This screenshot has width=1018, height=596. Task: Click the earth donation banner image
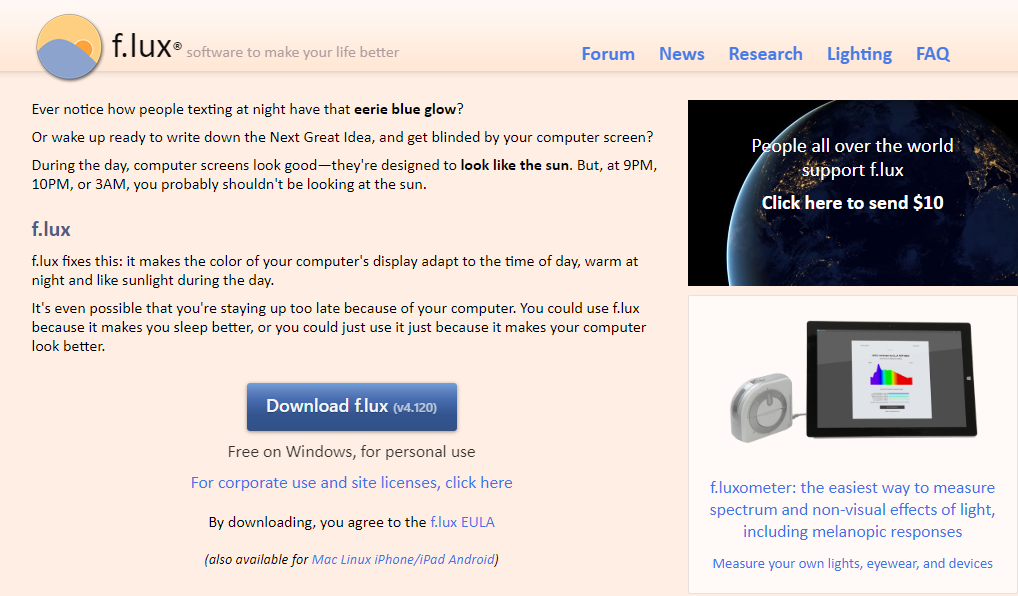click(x=852, y=193)
